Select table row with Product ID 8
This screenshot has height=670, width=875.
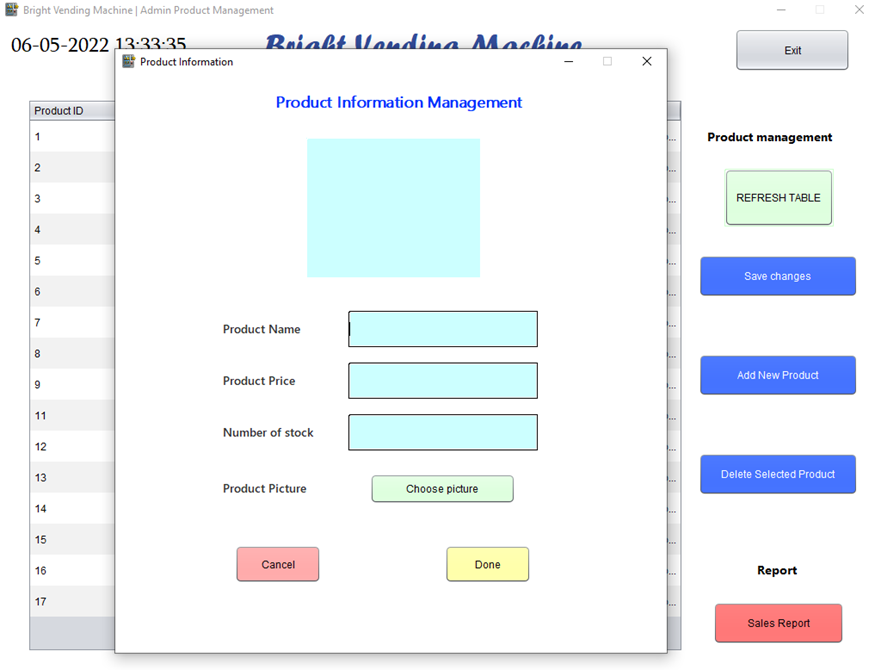pos(73,353)
